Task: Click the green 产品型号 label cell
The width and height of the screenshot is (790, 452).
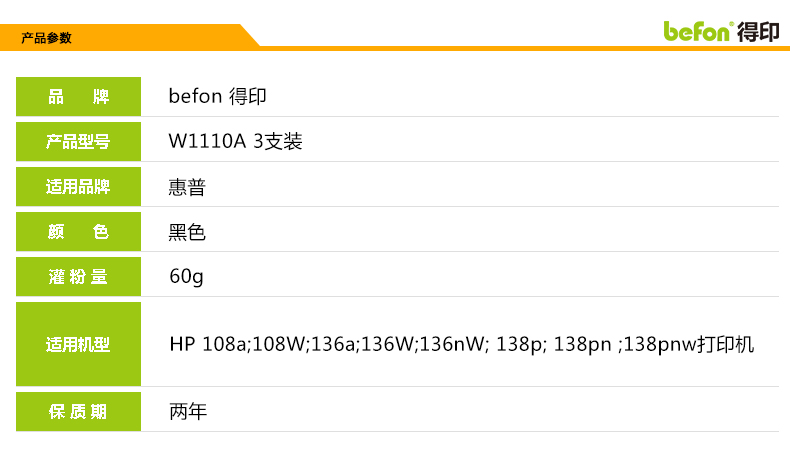Action: pos(78,142)
